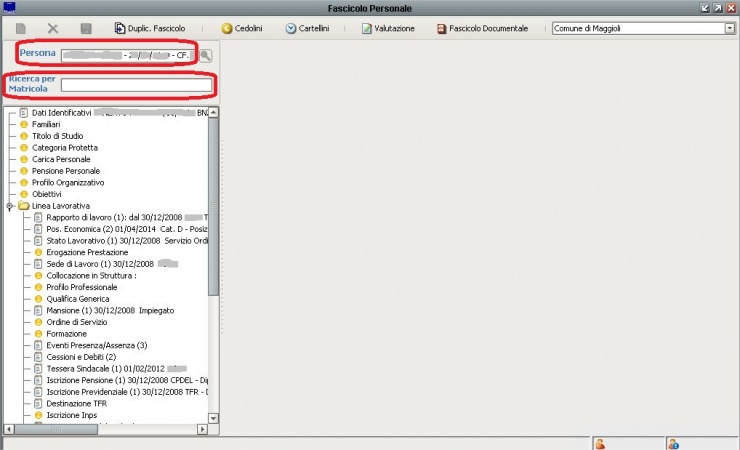Screen dimensions: 740x450
Task: Click the tree scroll up arrow
Action: coord(213,112)
